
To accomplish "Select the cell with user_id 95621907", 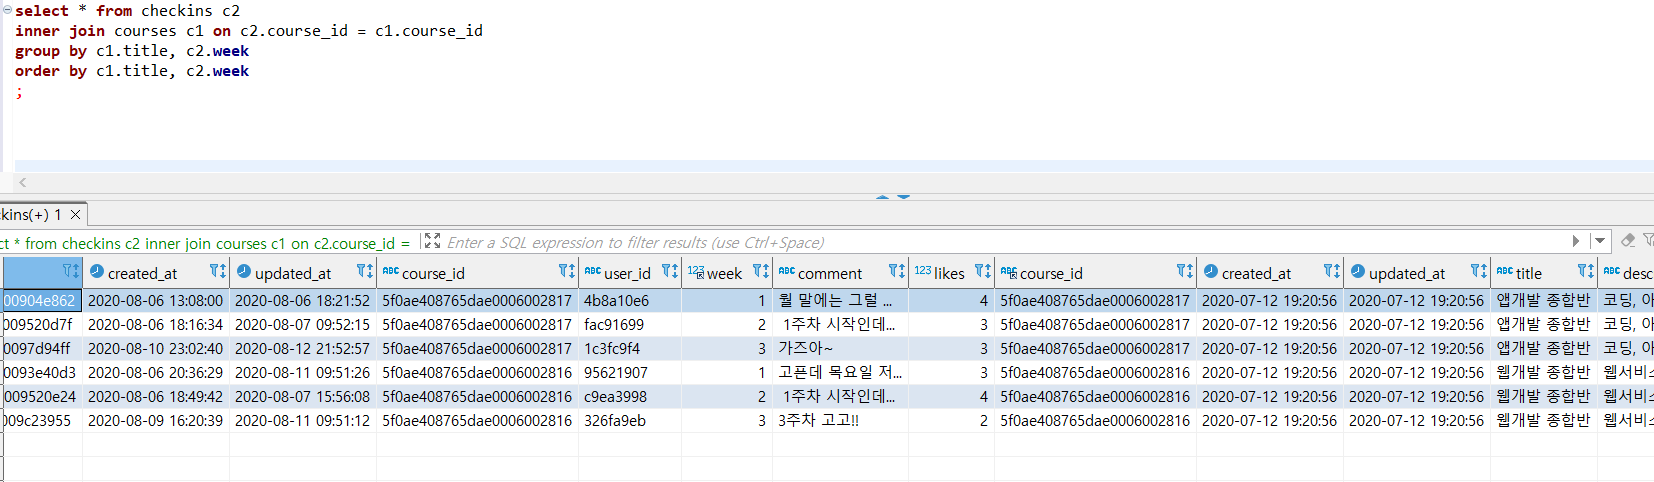I will click(x=630, y=372).
